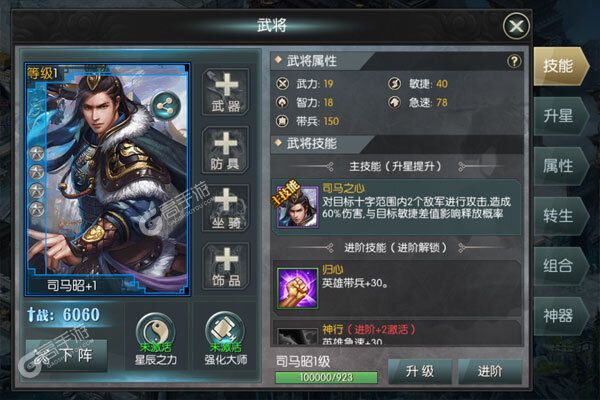Image resolution: width=600 pixels, height=400 pixels.
Task: Open the 强化大师 icon
Action: pos(225,331)
